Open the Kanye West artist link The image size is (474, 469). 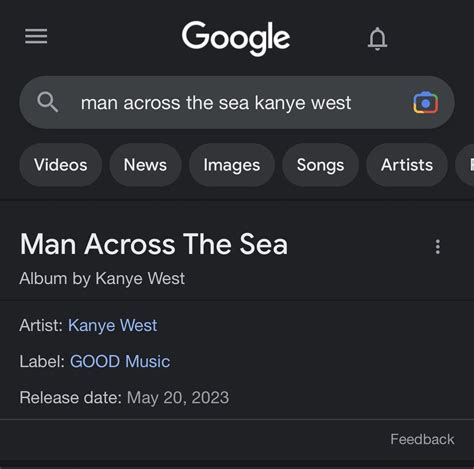112,326
